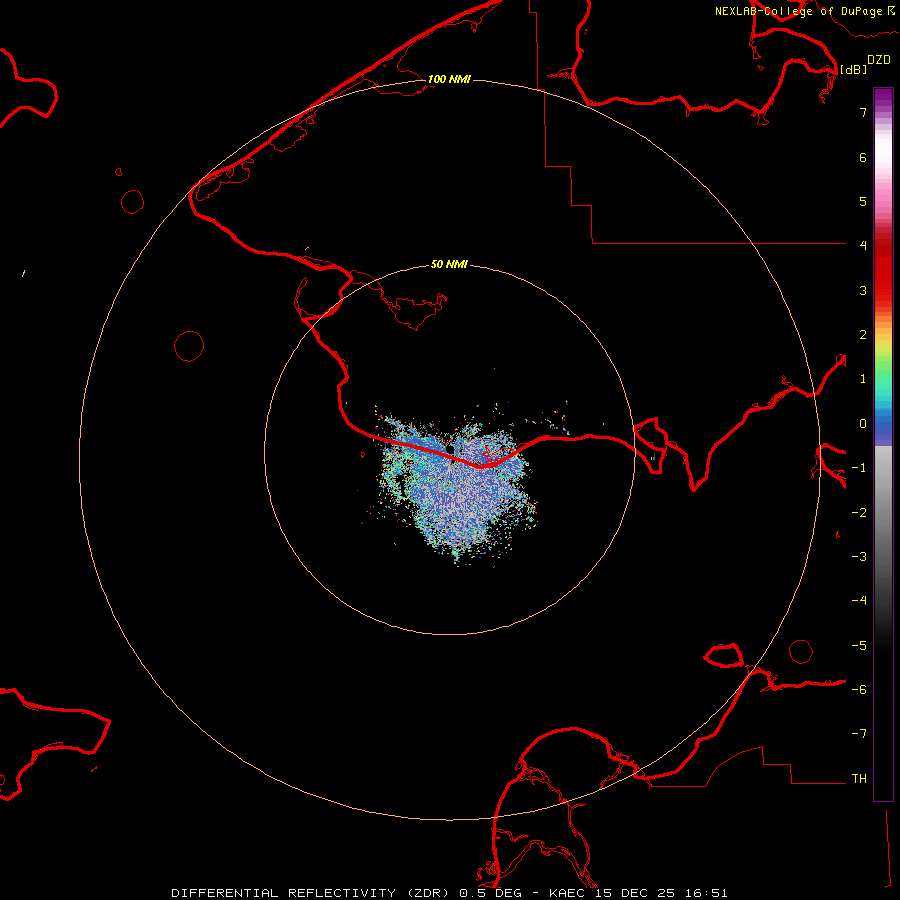Click the black radar site dot in echoes
This screenshot has height=900, width=900.
tap(450, 449)
